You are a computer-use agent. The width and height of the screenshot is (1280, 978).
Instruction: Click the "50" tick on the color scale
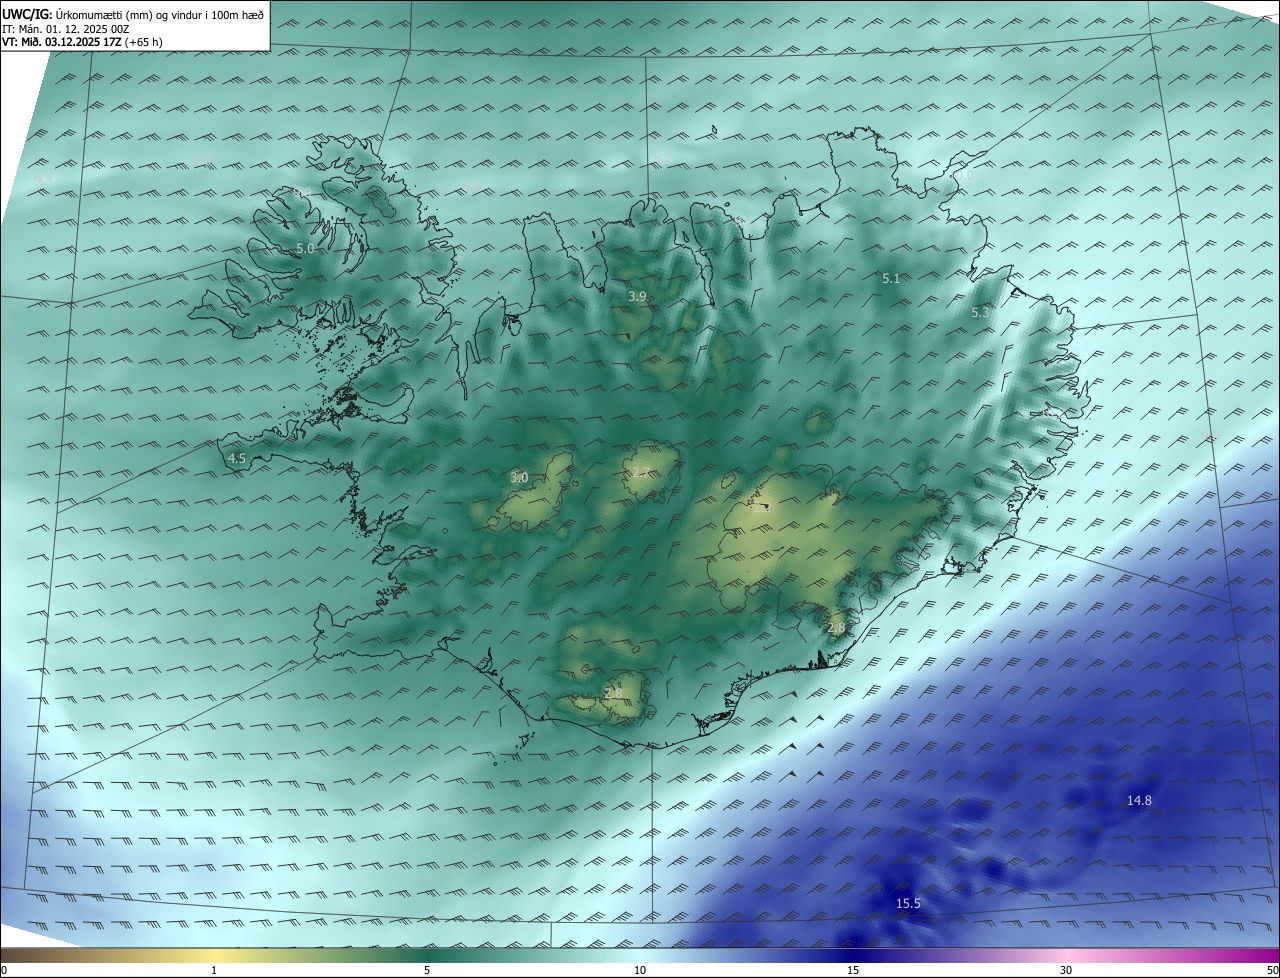click(x=1272, y=970)
